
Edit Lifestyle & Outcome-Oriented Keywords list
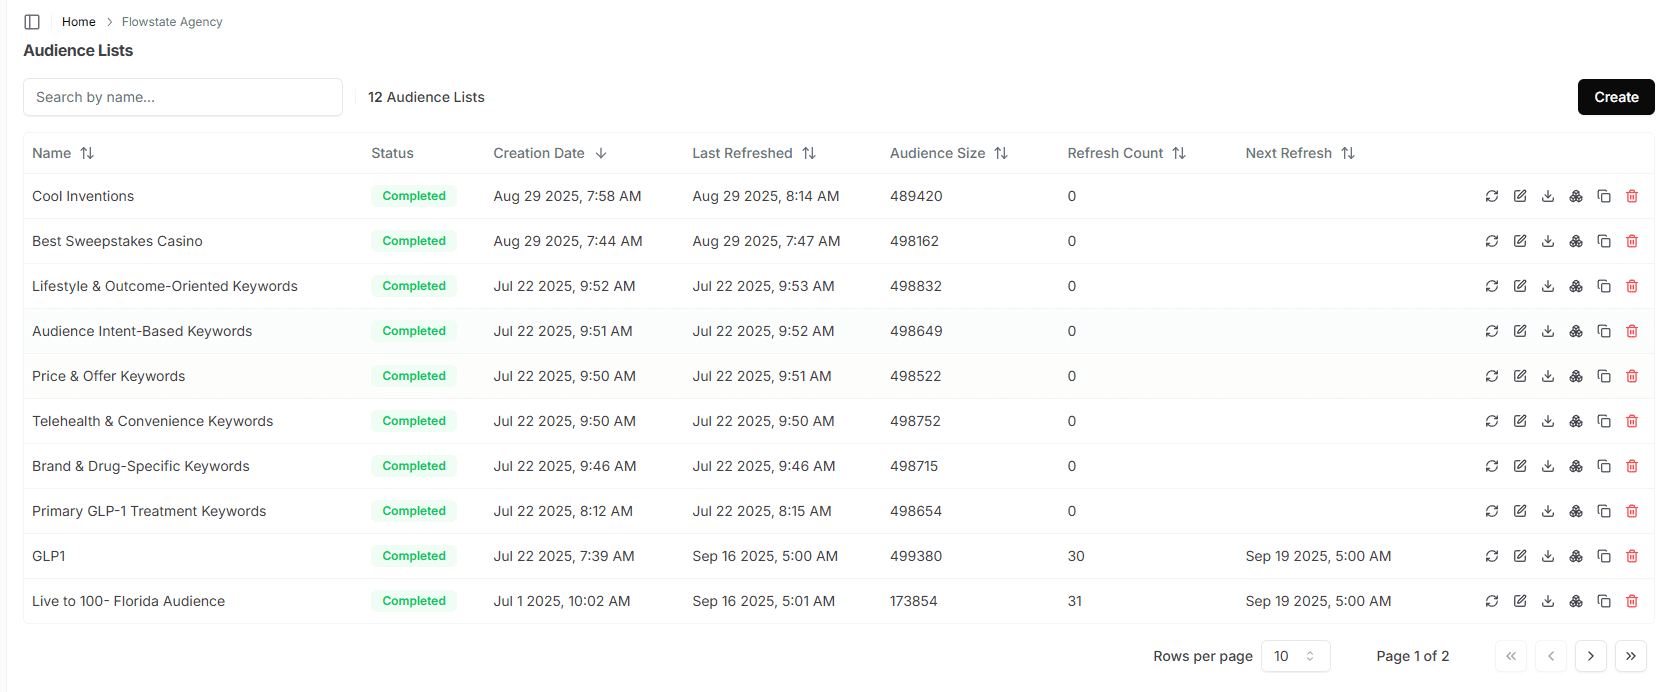pyautogui.click(x=1520, y=286)
